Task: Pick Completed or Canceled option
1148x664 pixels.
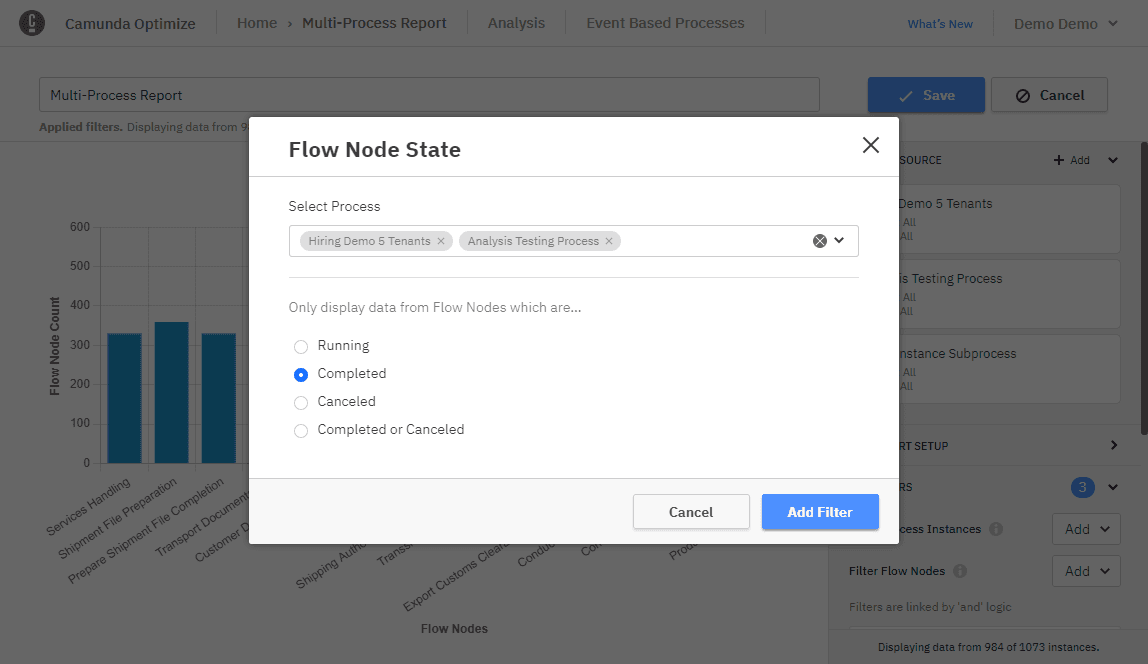Action: click(301, 430)
